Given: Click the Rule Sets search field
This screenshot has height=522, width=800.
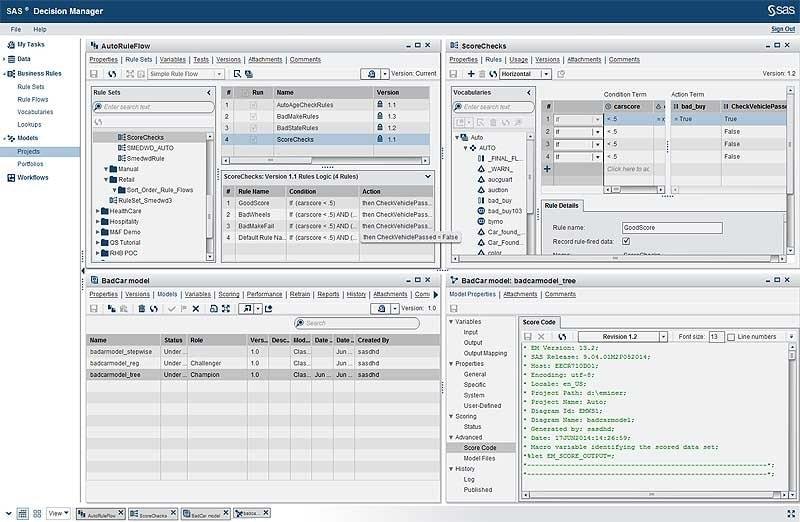Looking at the screenshot, I should pyautogui.click(x=154, y=107).
